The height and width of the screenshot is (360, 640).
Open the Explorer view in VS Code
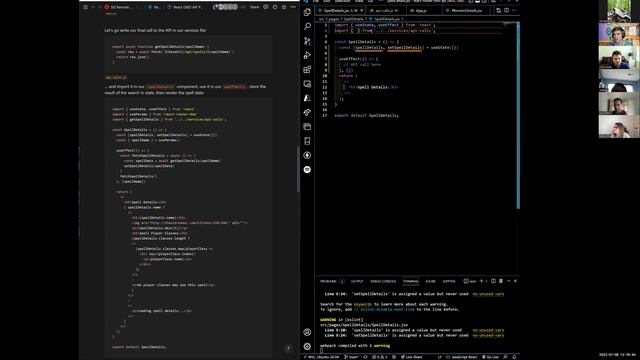pos(307,12)
